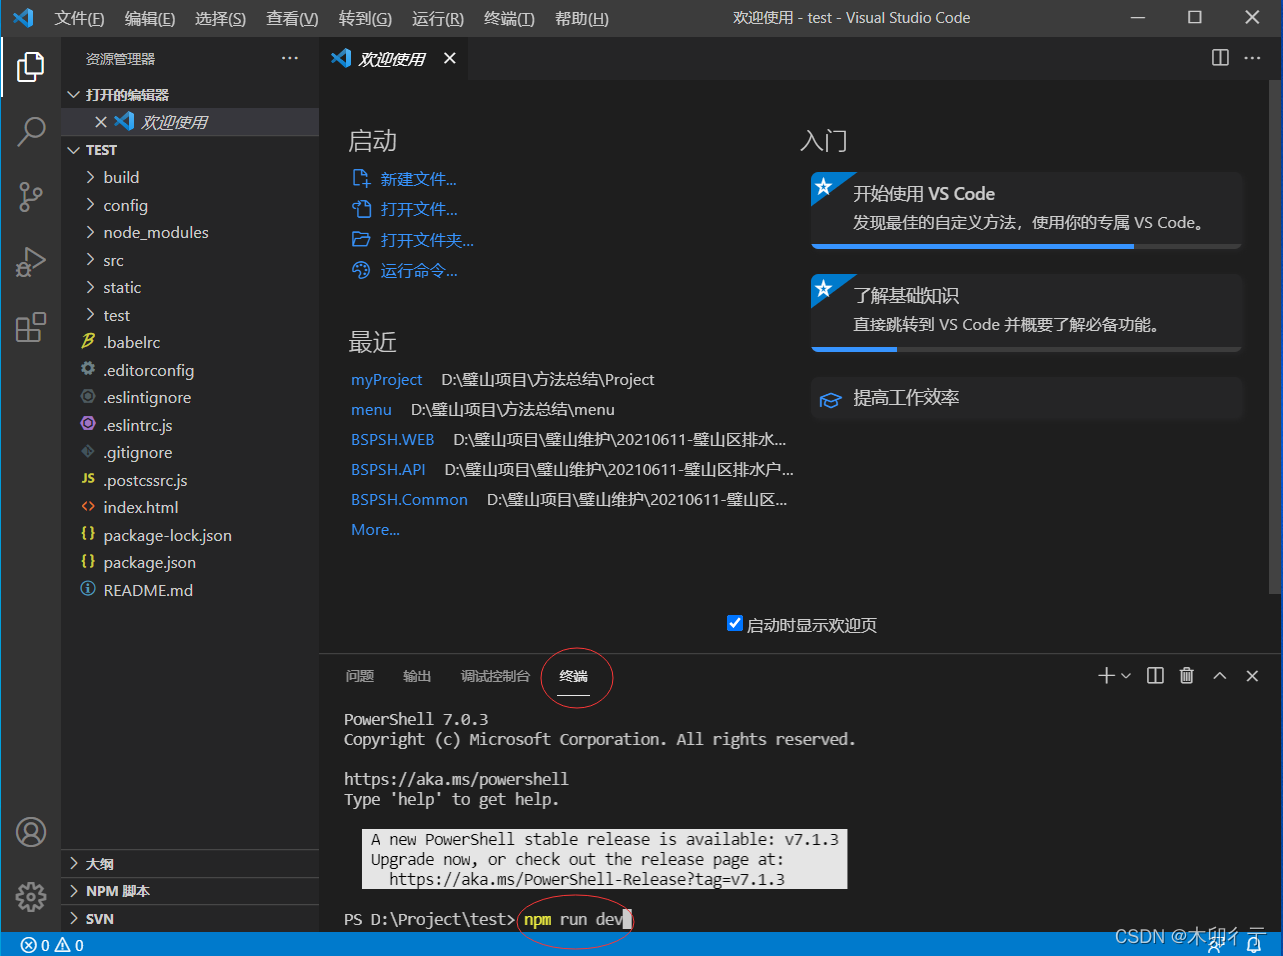This screenshot has width=1283, height=956.
Task: Open the Manage gear icon
Action: (x=31, y=896)
